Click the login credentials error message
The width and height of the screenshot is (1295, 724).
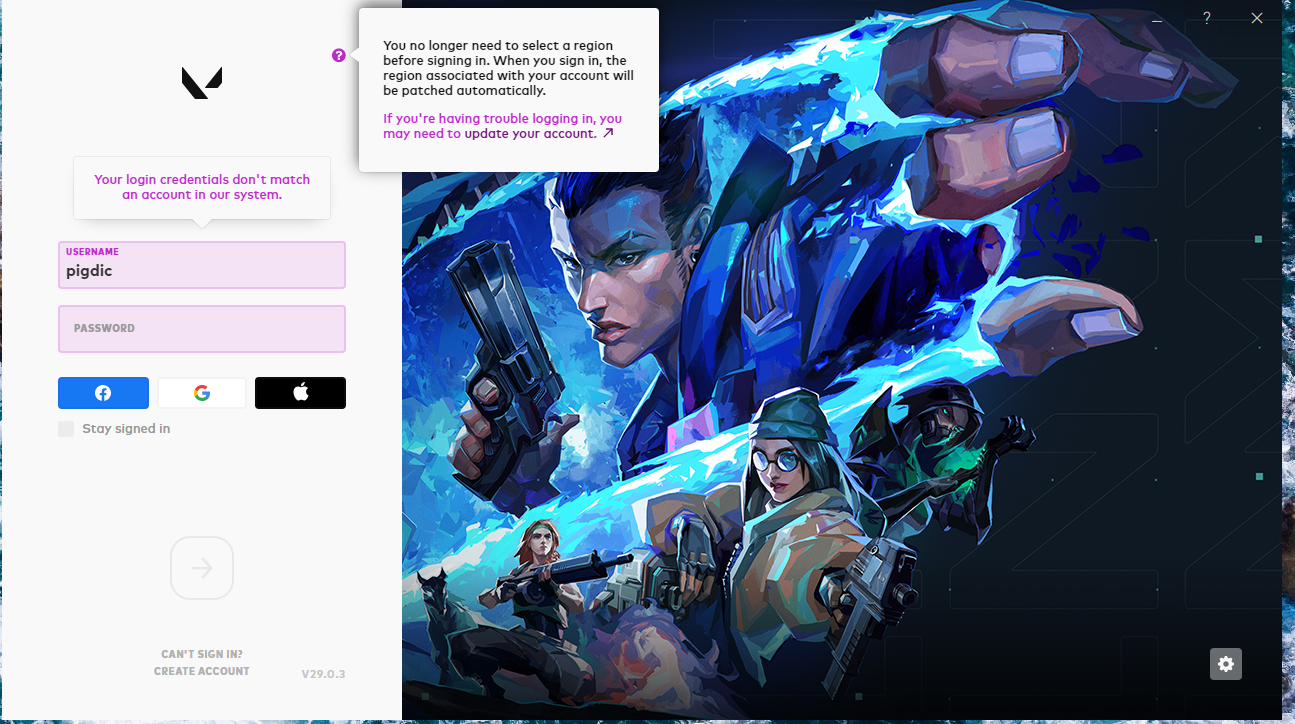[202, 187]
